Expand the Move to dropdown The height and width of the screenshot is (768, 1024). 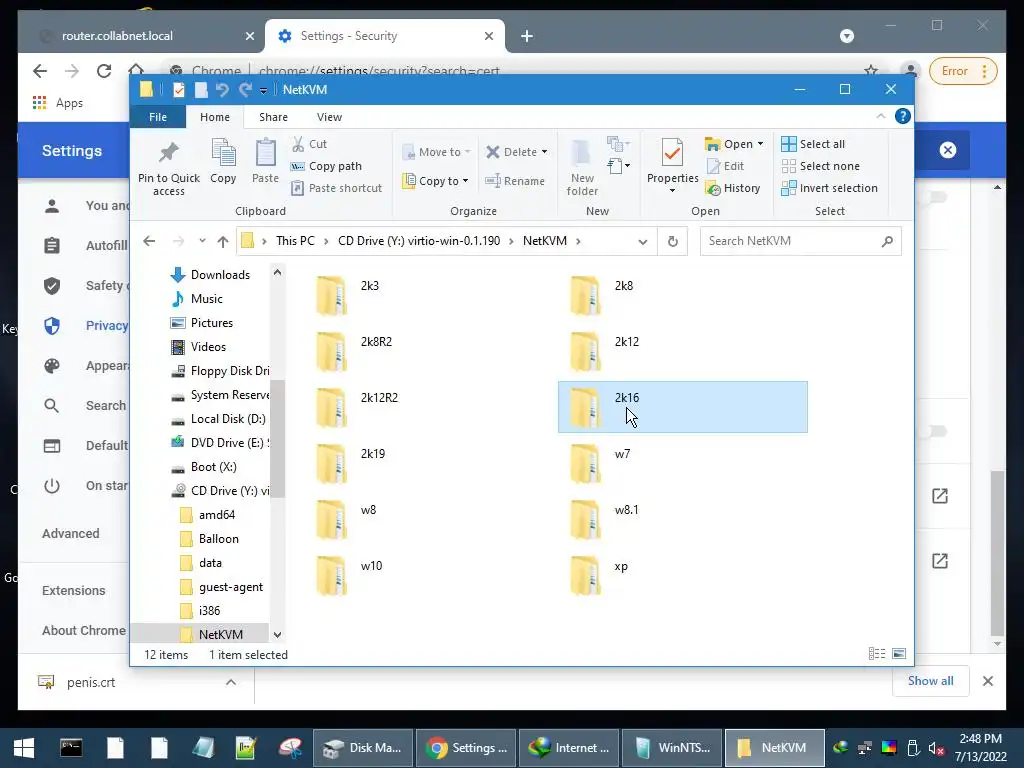coord(468,152)
